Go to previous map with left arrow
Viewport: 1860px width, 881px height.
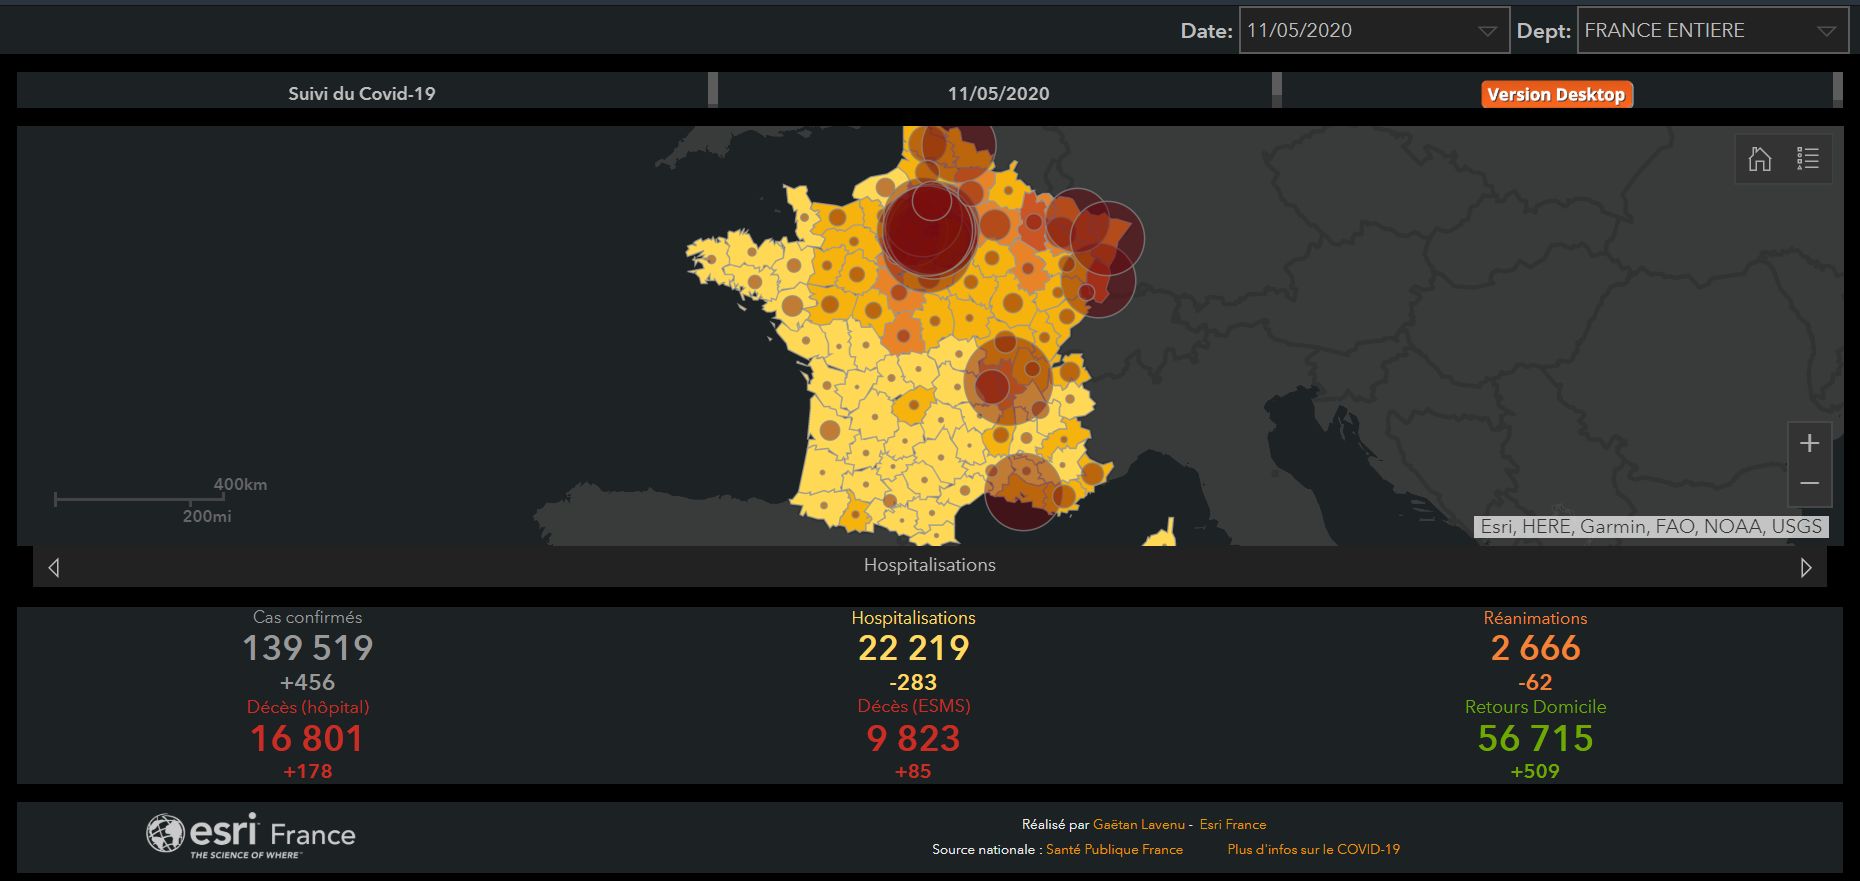tap(54, 568)
